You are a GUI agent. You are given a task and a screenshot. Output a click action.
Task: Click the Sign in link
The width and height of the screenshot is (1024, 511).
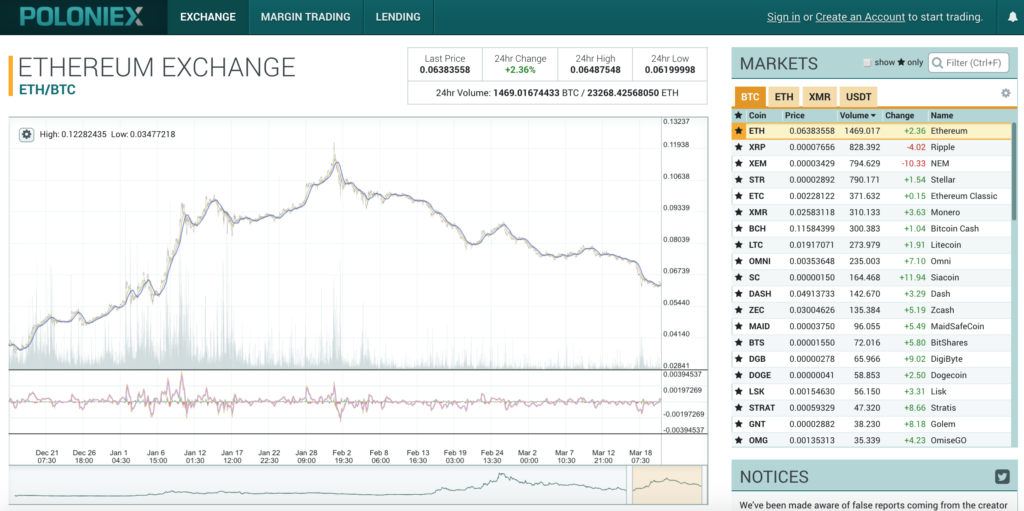point(783,17)
